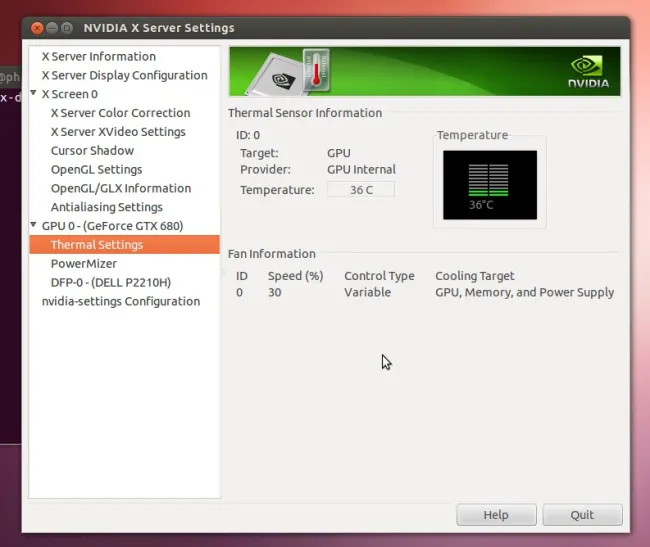The image size is (650, 547).
Task: Close the NVIDIA X Server Settings window
Action: 37,28
